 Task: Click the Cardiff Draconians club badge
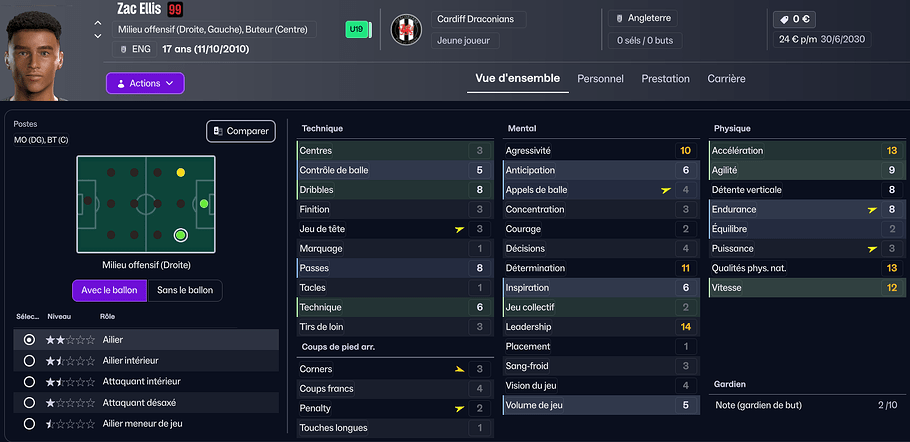tap(405, 30)
